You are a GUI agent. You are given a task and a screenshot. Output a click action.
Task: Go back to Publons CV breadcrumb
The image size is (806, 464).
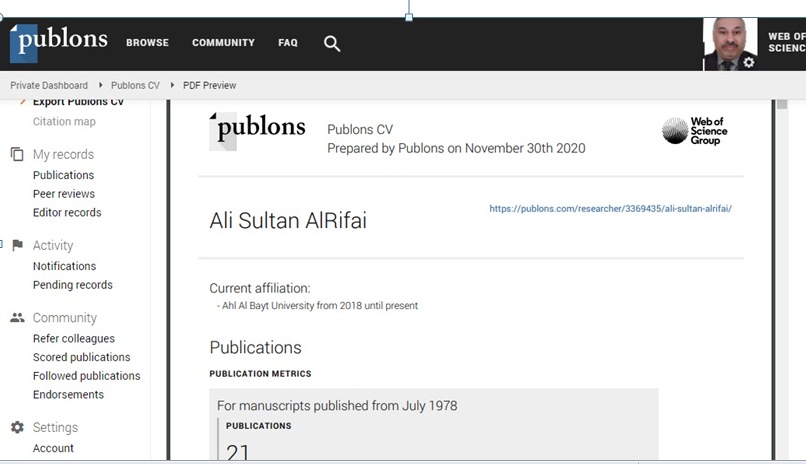[135, 86]
